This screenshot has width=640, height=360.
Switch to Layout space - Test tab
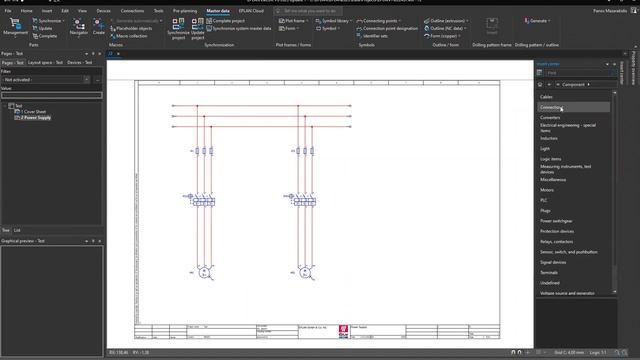coord(45,62)
